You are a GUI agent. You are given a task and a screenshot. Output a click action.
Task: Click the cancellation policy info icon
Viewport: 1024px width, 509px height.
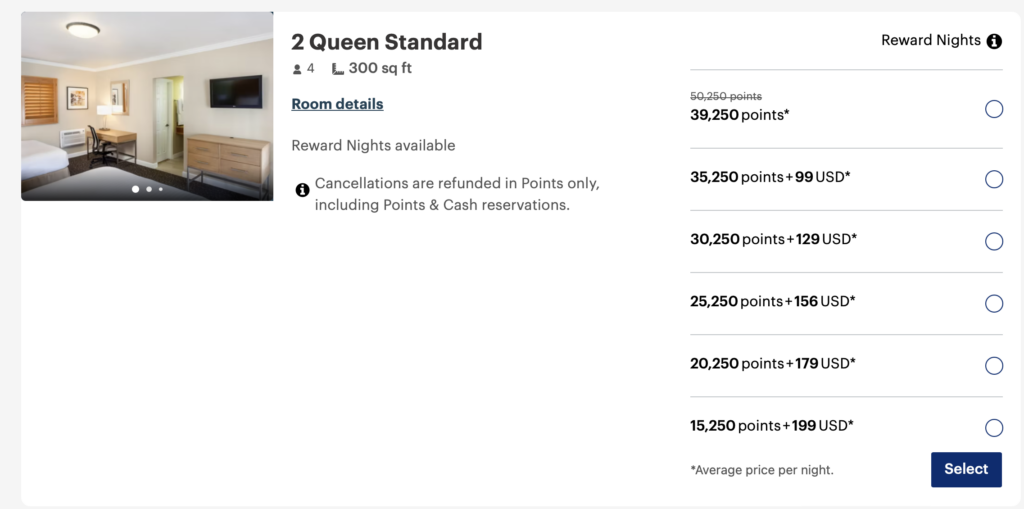coord(302,189)
